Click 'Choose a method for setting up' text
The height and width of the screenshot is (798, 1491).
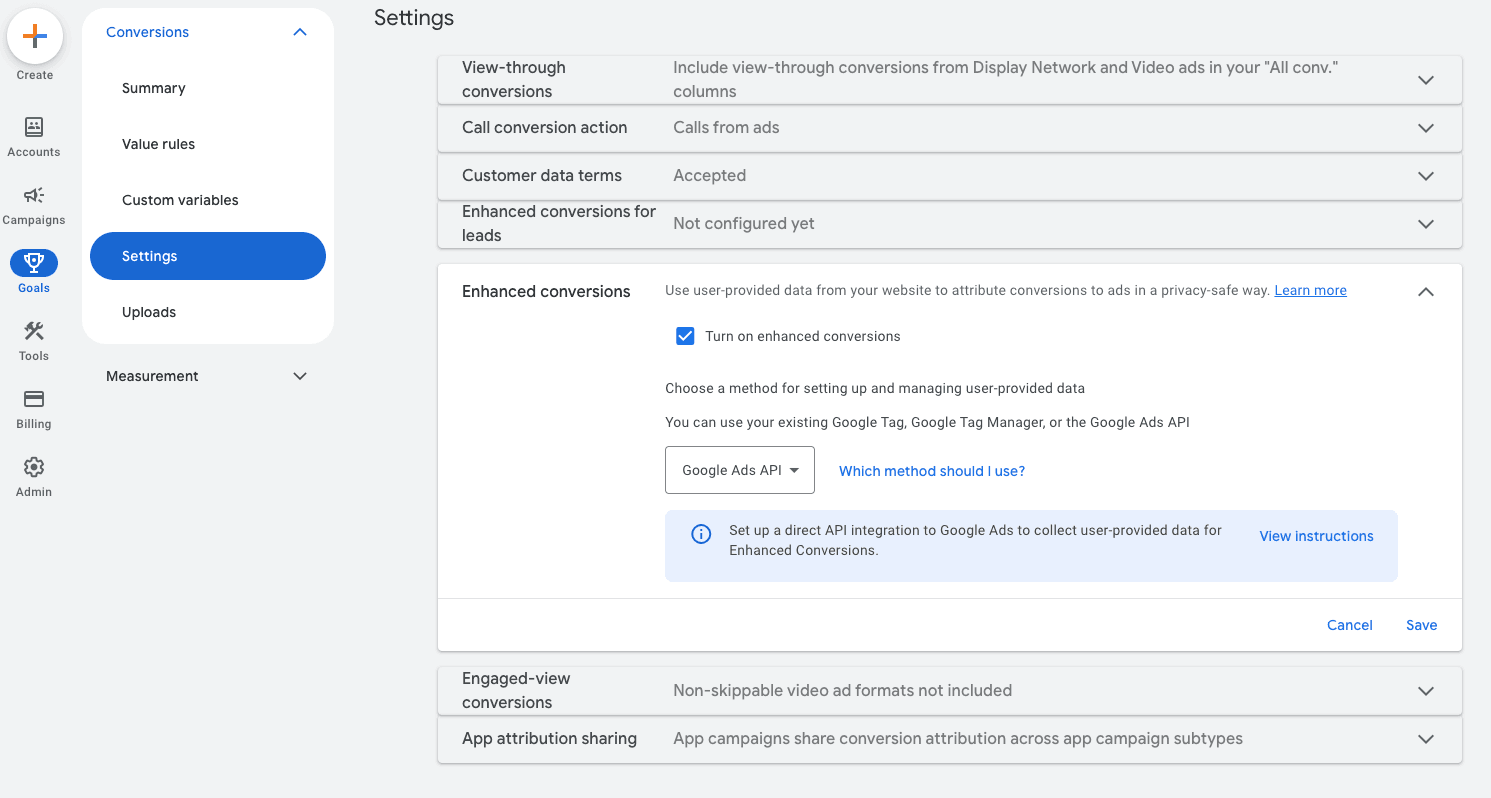[x=875, y=388]
